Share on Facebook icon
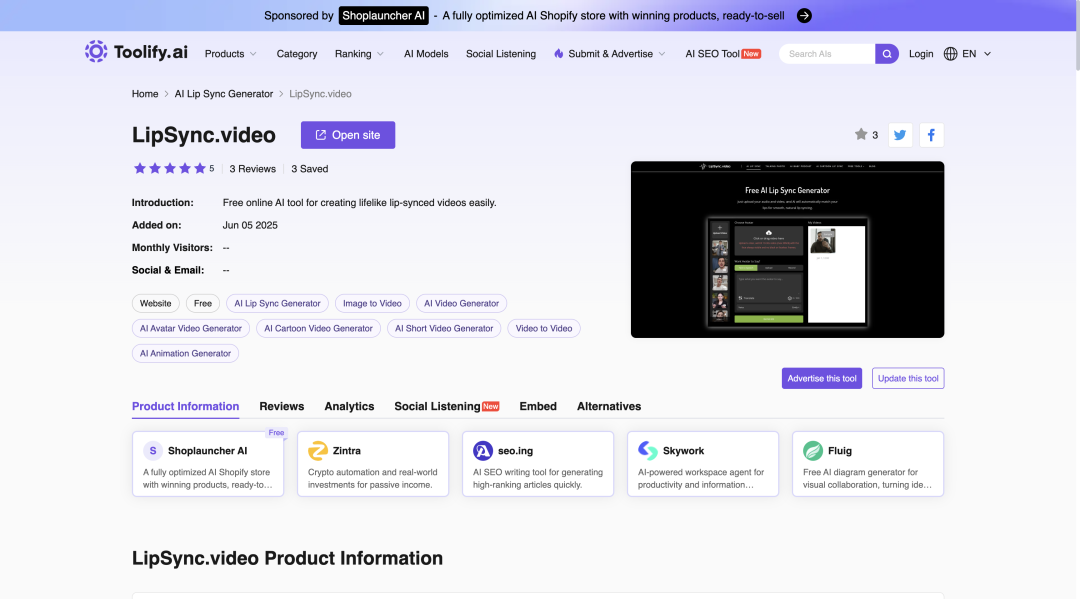The image size is (1080, 599). point(931,135)
